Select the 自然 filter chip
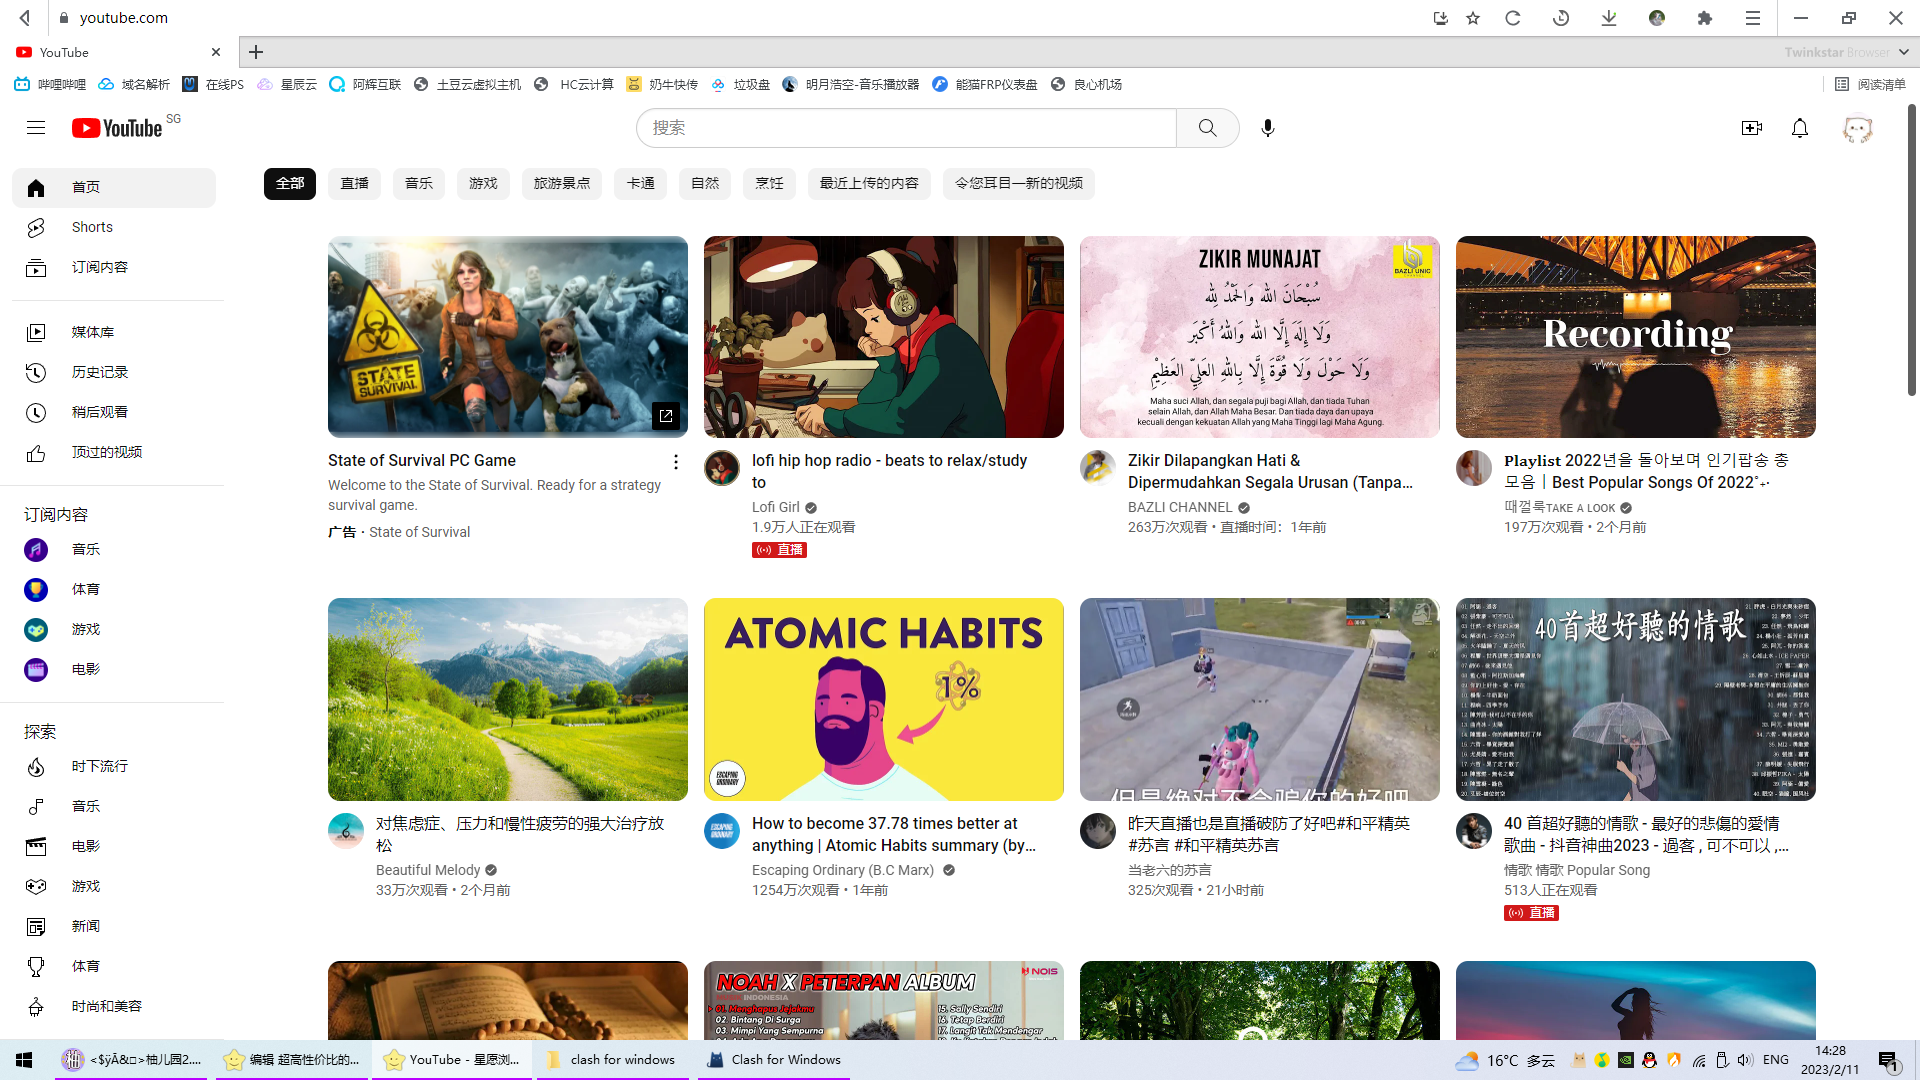The height and width of the screenshot is (1080, 1920). click(705, 184)
